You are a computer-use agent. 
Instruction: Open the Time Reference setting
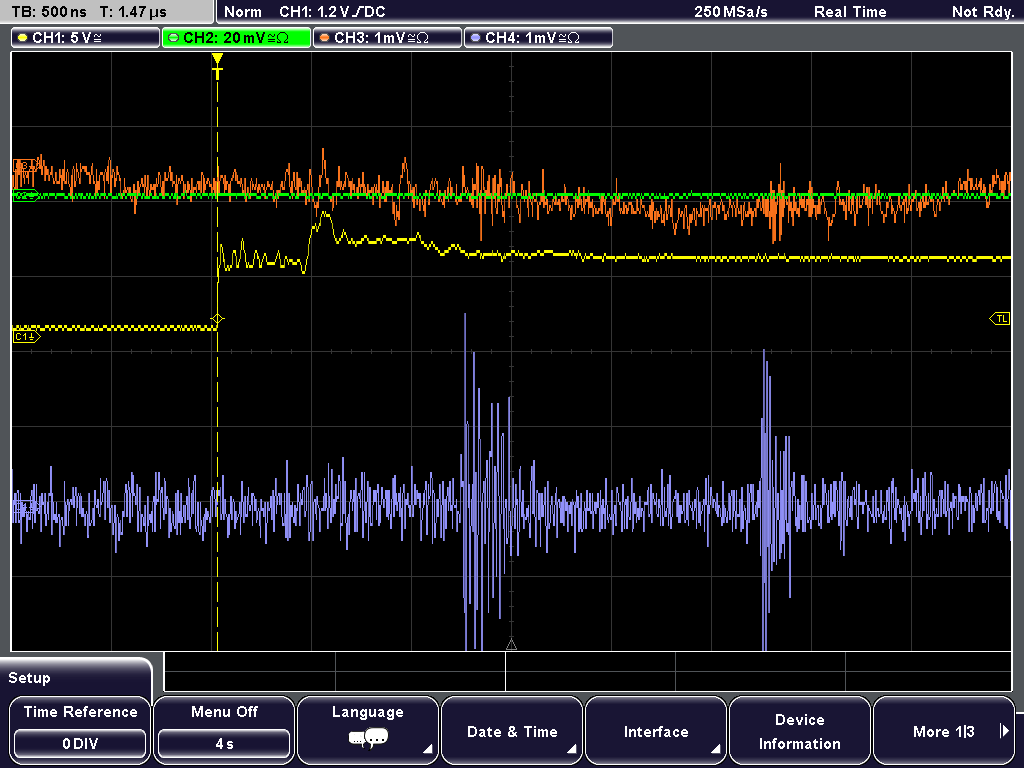coord(80,730)
